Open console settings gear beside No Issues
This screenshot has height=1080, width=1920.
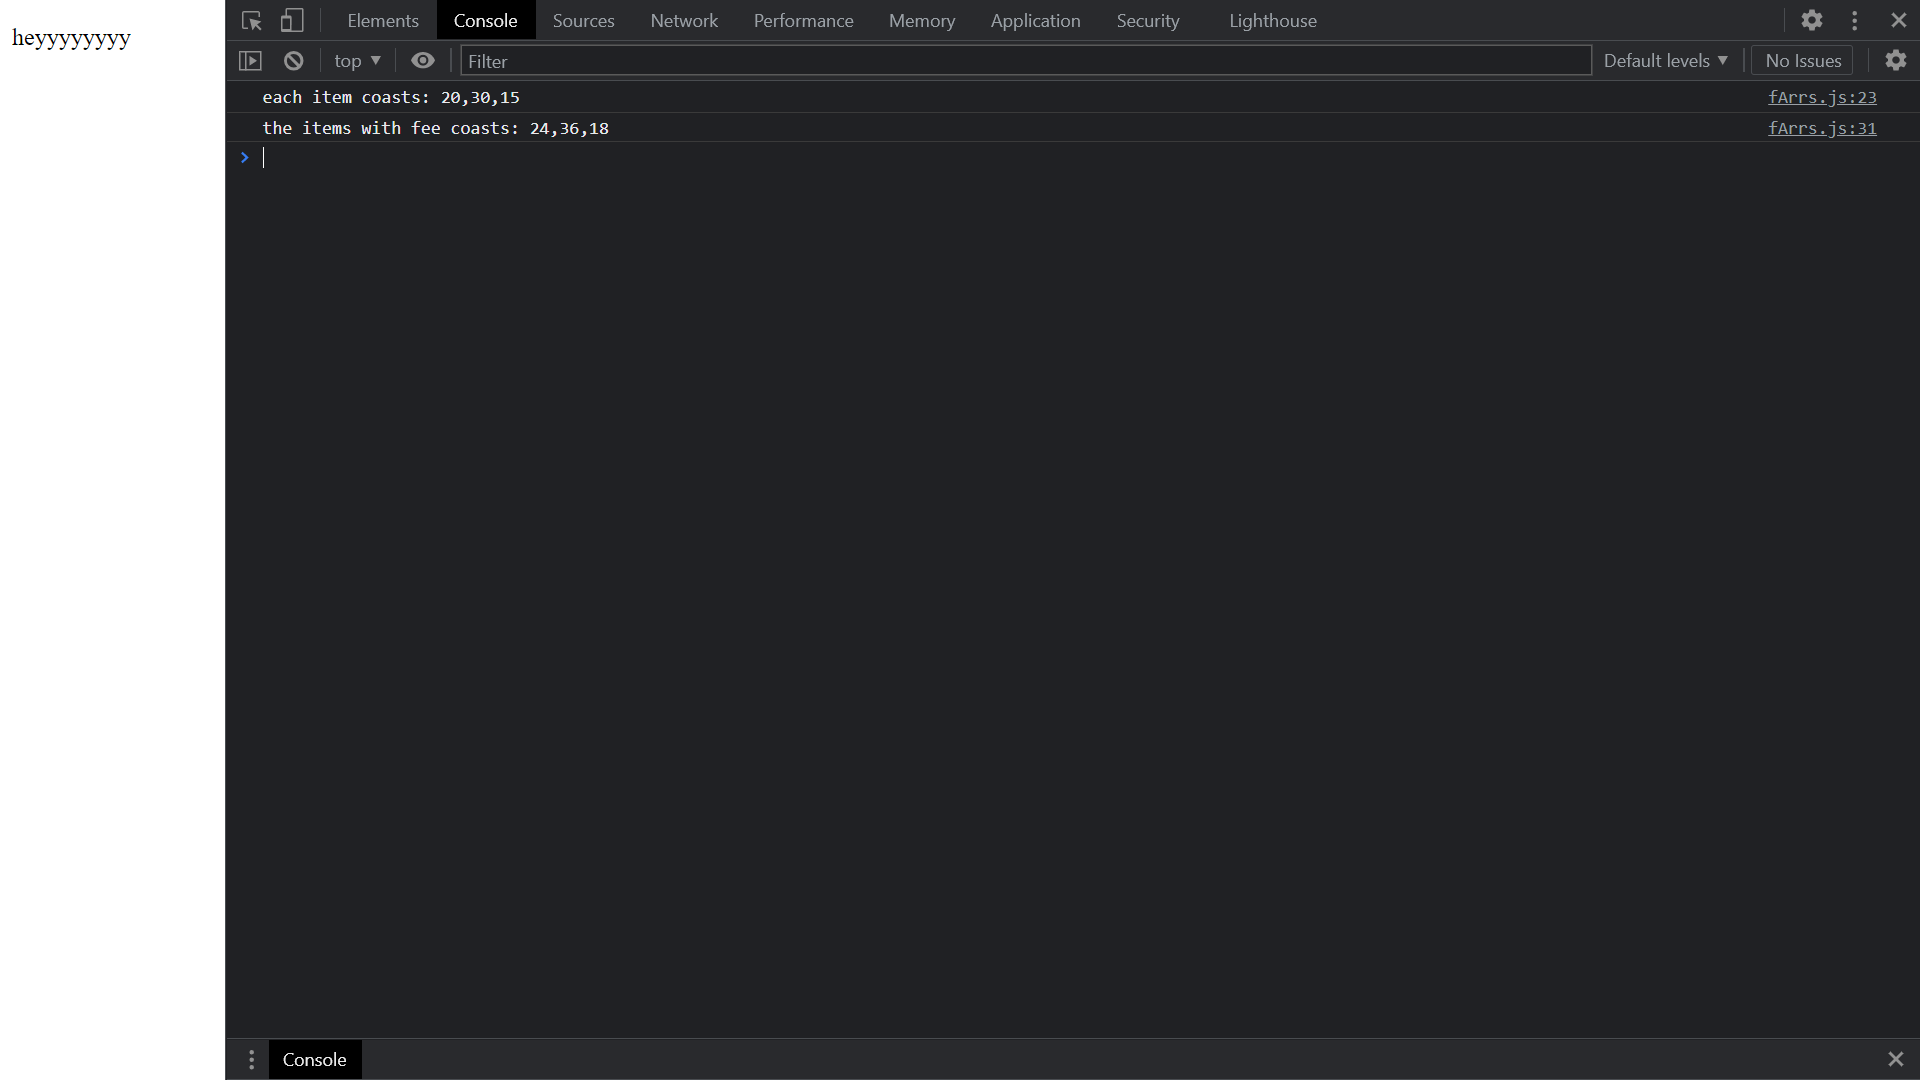pos(1895,61)
